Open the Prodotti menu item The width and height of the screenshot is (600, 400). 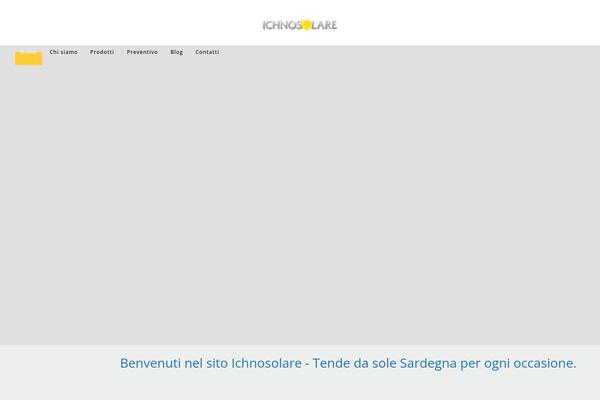tap(102, 52)
